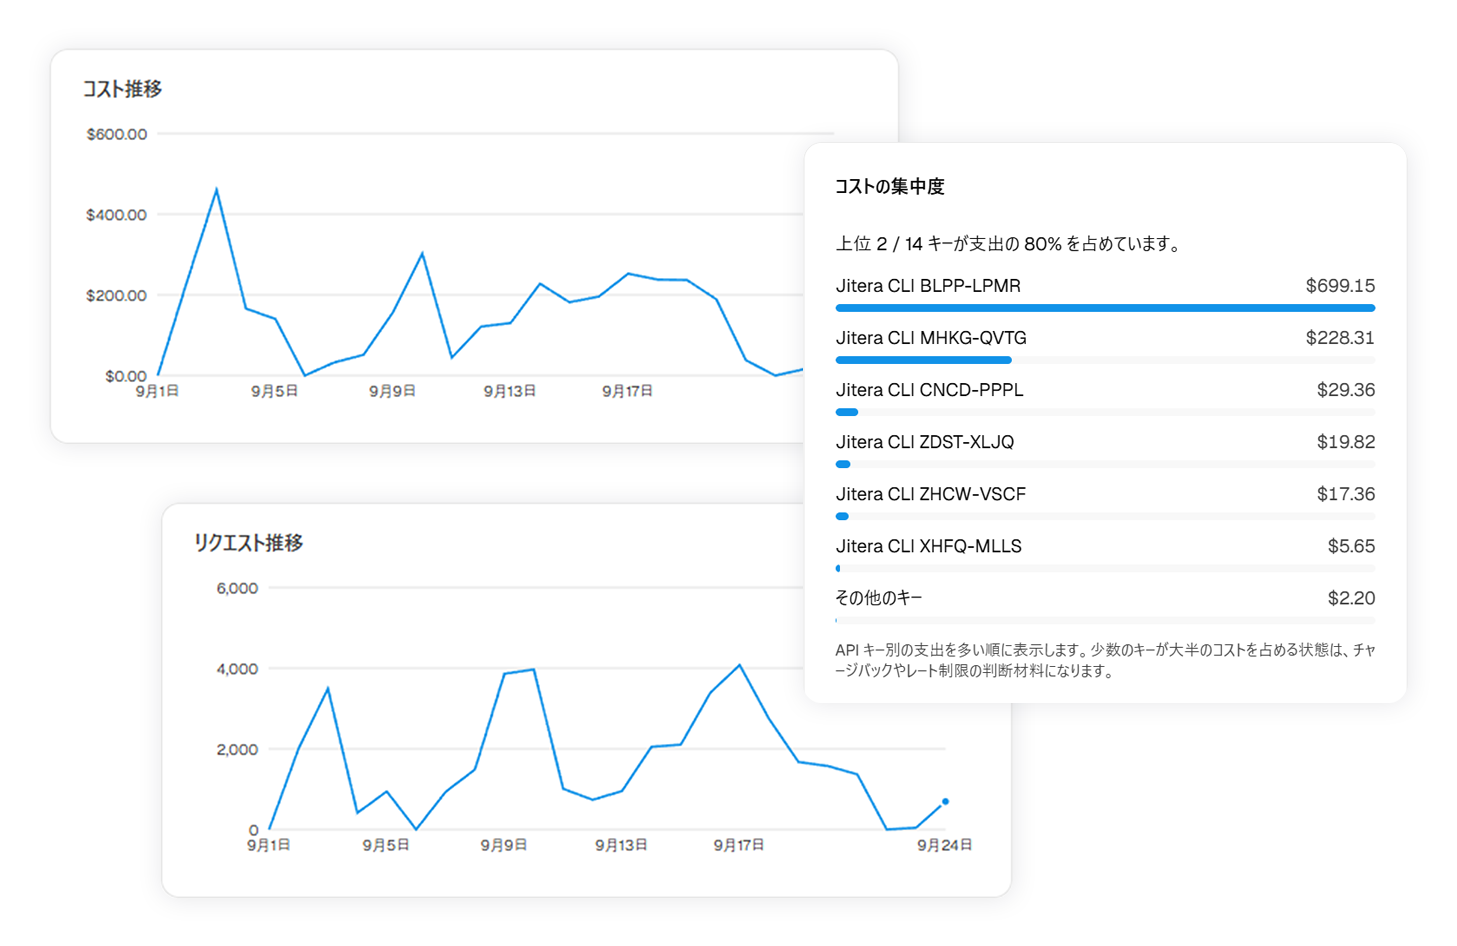
Task: Click the $400.00 axis label on cost chart
Action: [x=116, y=215]
